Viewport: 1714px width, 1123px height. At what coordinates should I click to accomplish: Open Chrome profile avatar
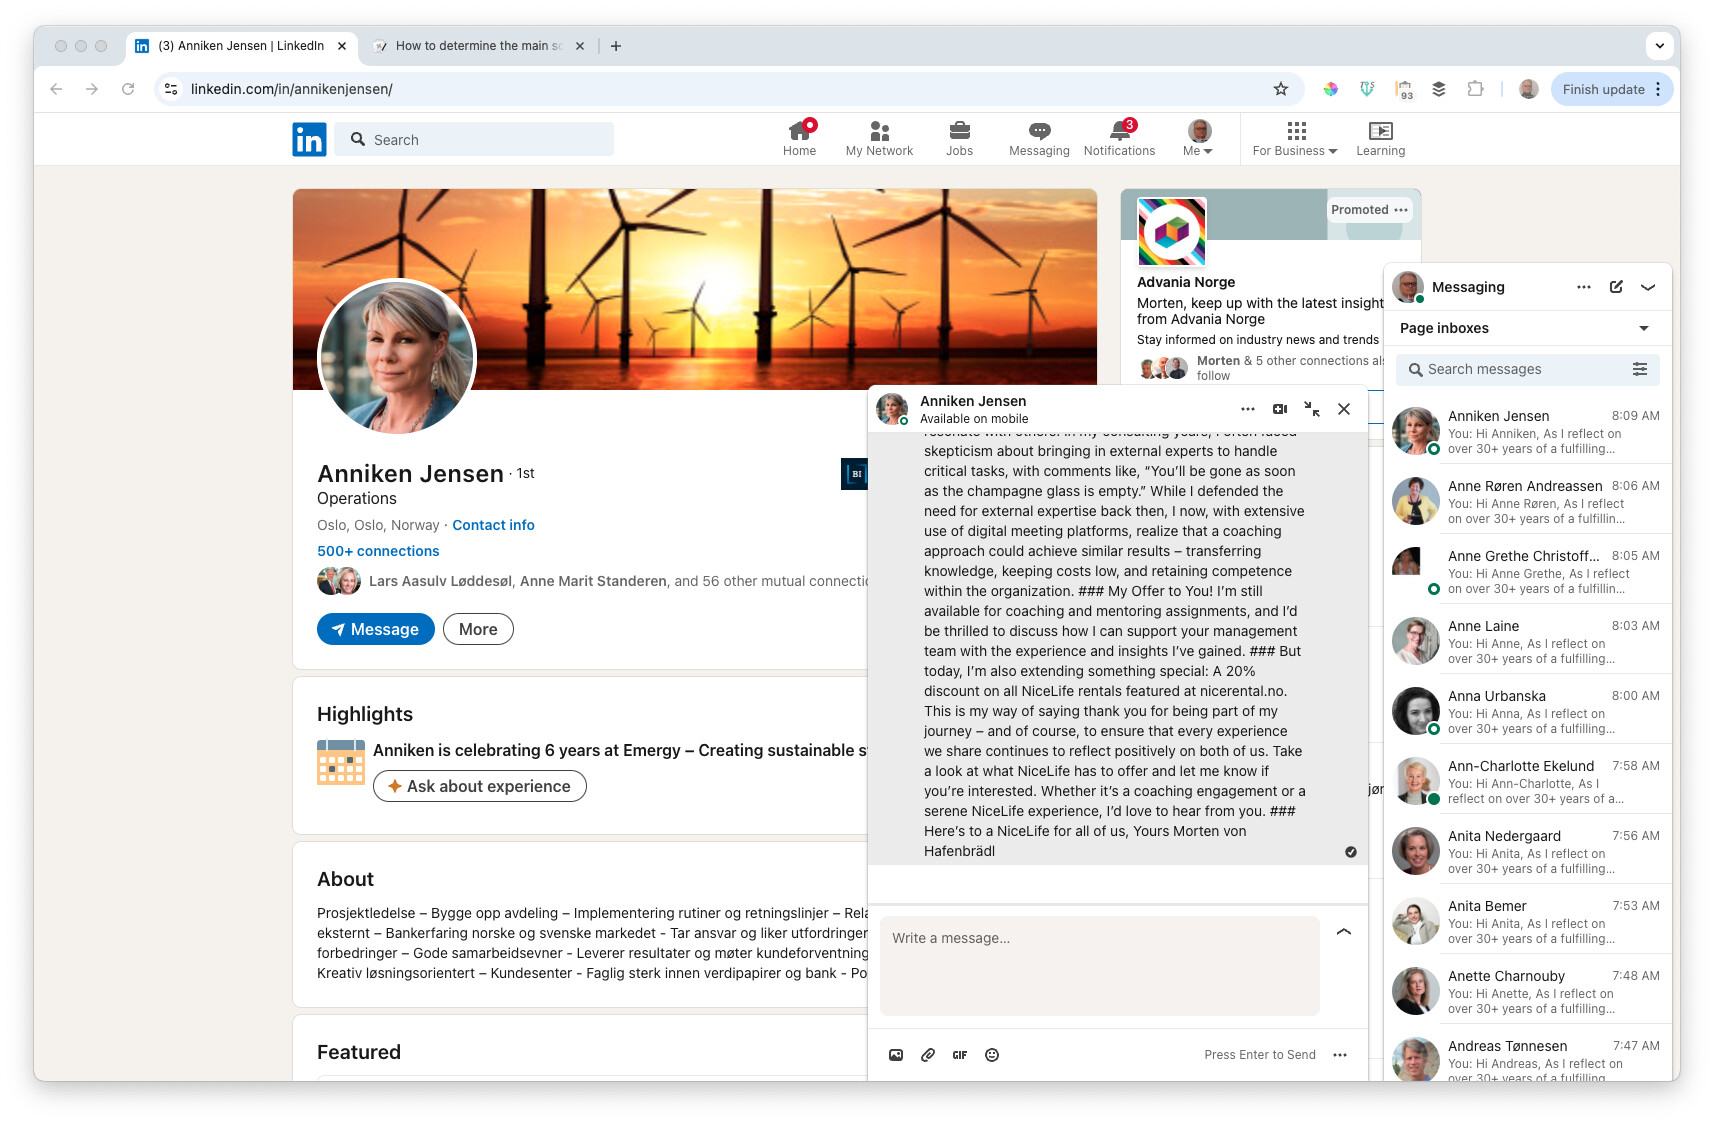(x=1528, y=89)
